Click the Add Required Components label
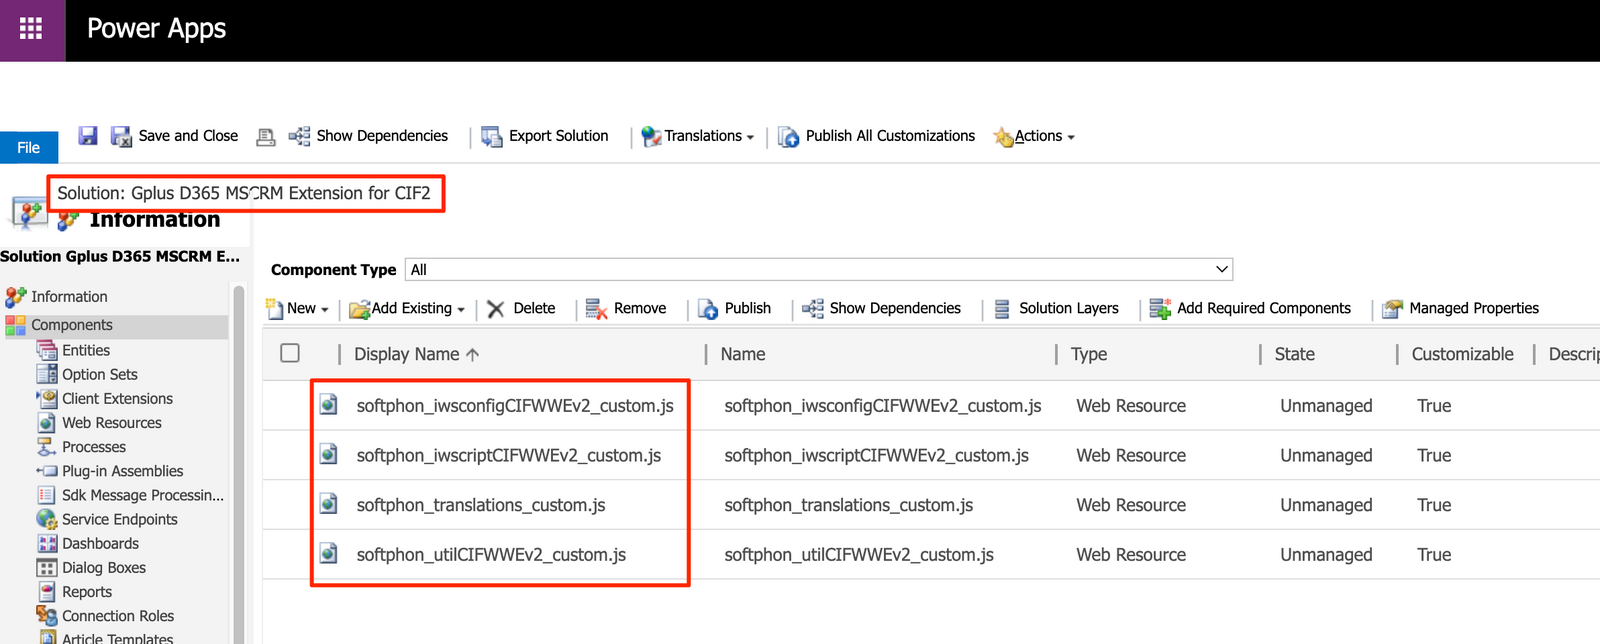1600x644 pixels. [1264, 308]
